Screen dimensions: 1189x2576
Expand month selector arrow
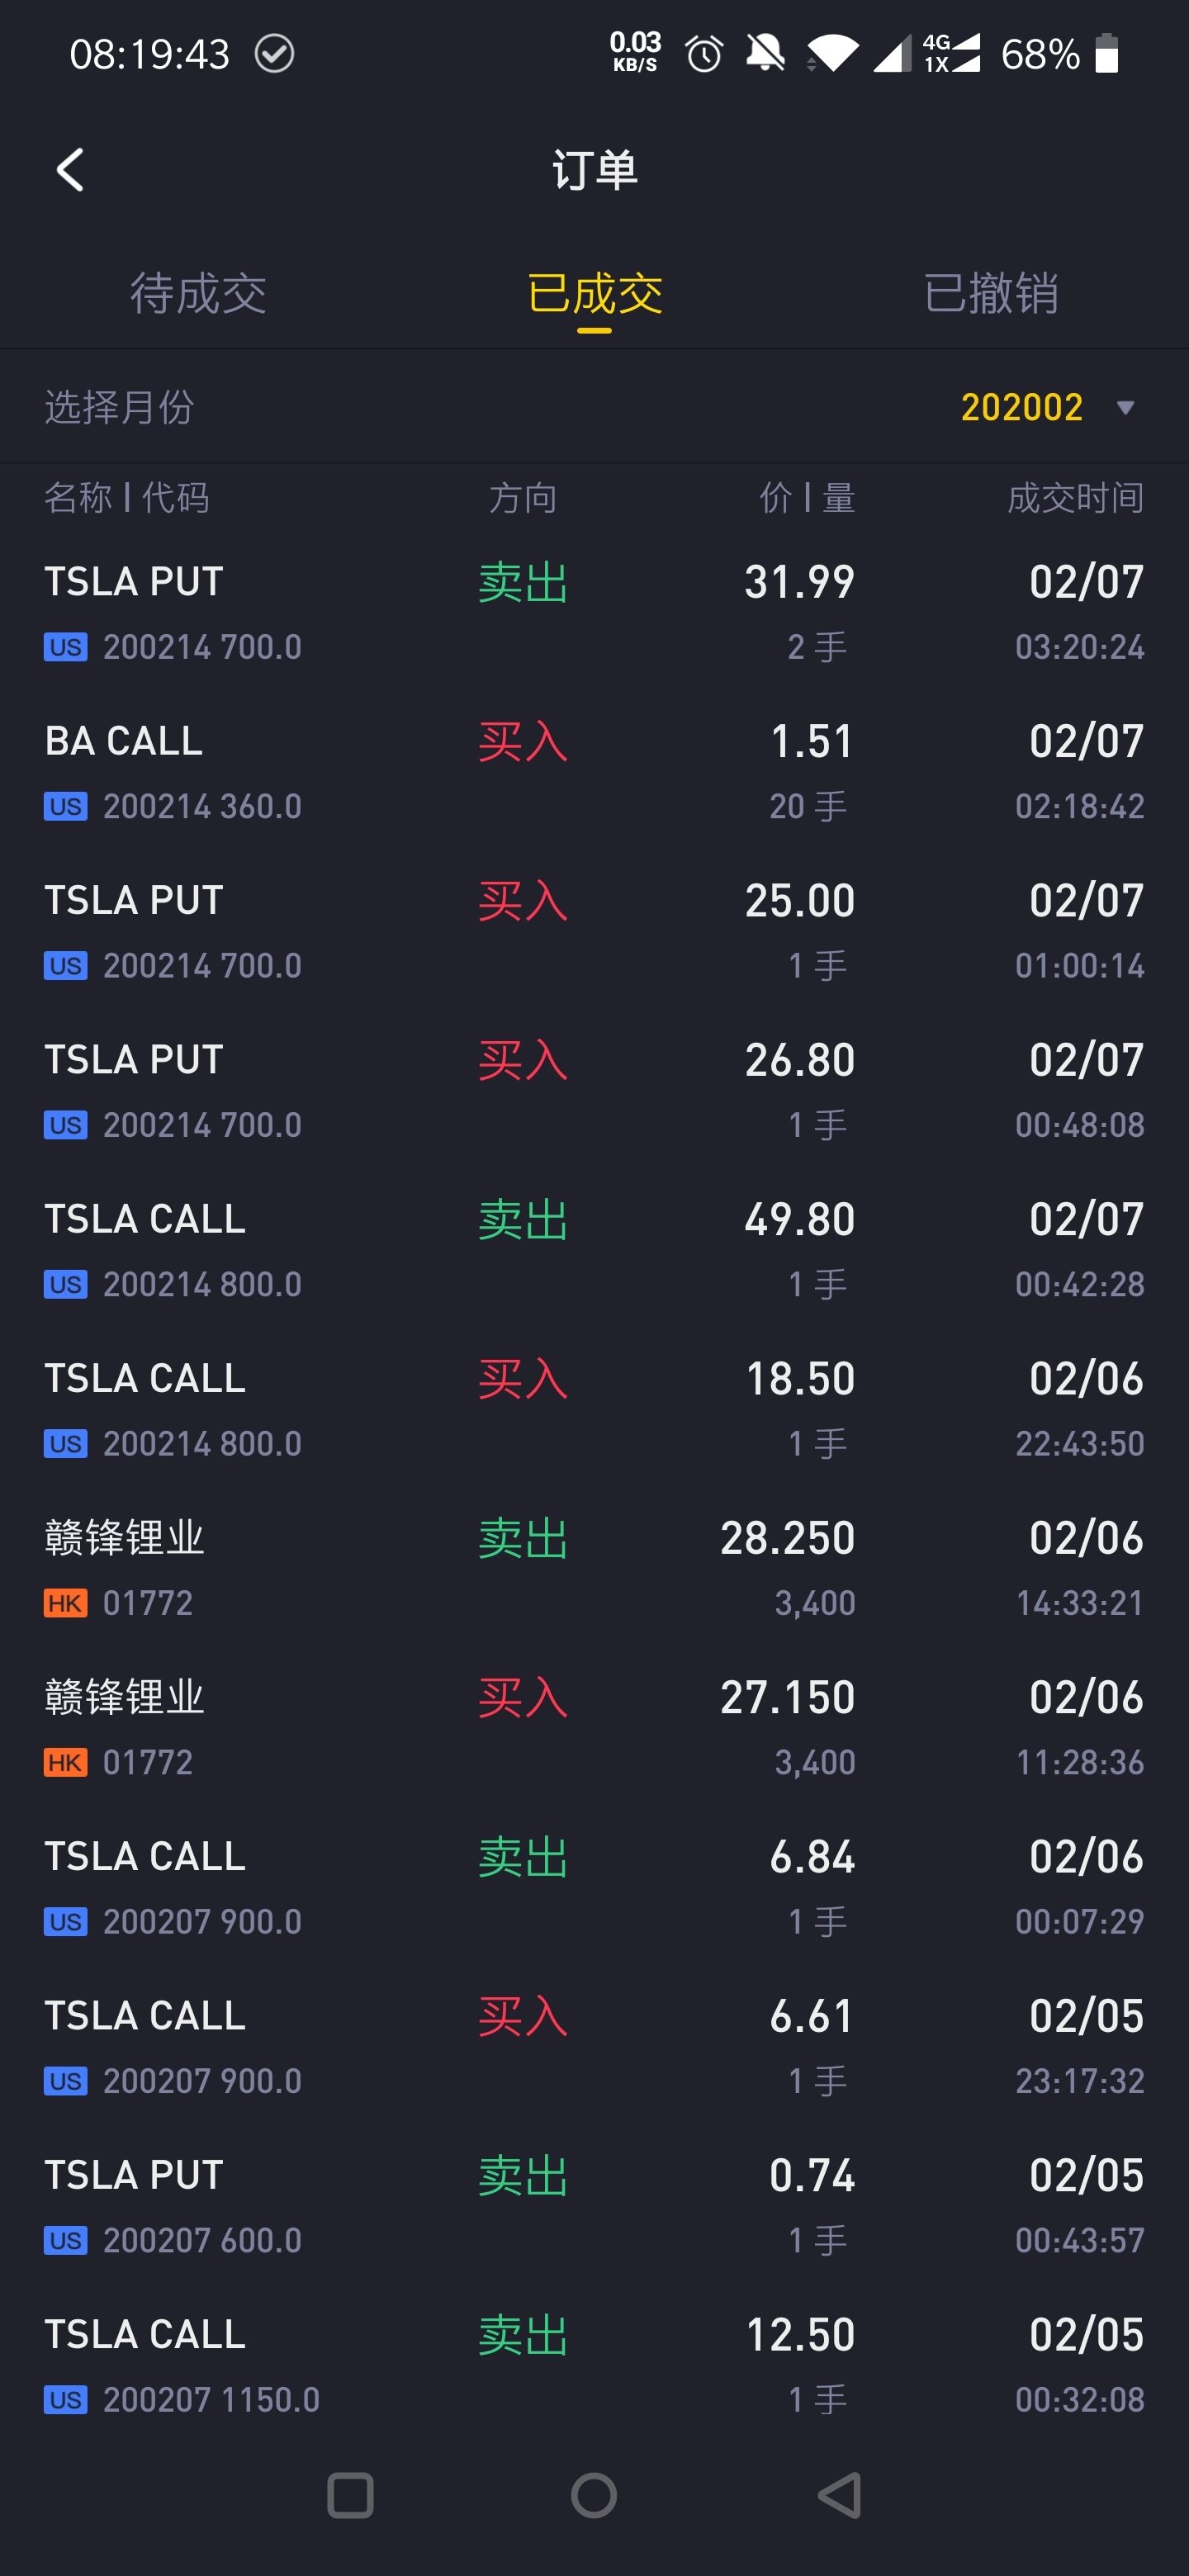[x=1125, y=407]
